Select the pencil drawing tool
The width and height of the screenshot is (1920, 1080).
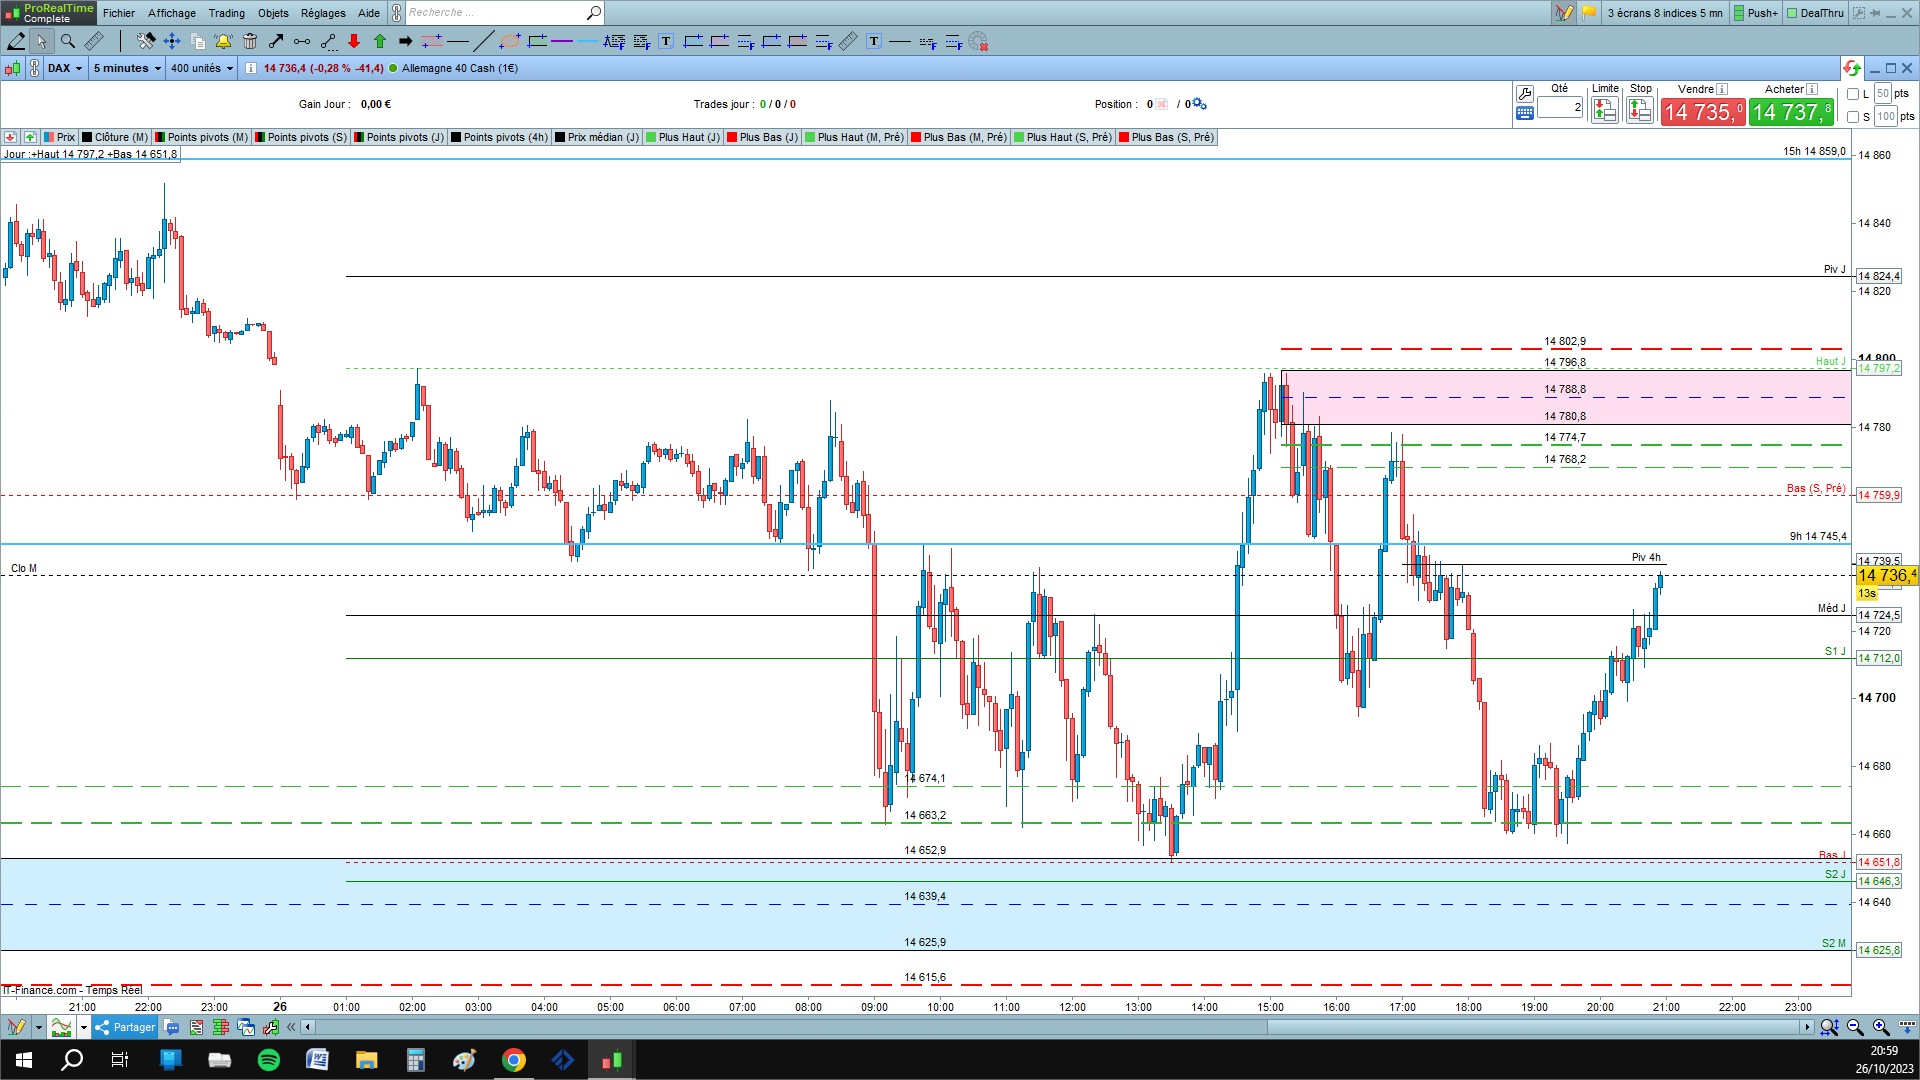pos(17,41)
